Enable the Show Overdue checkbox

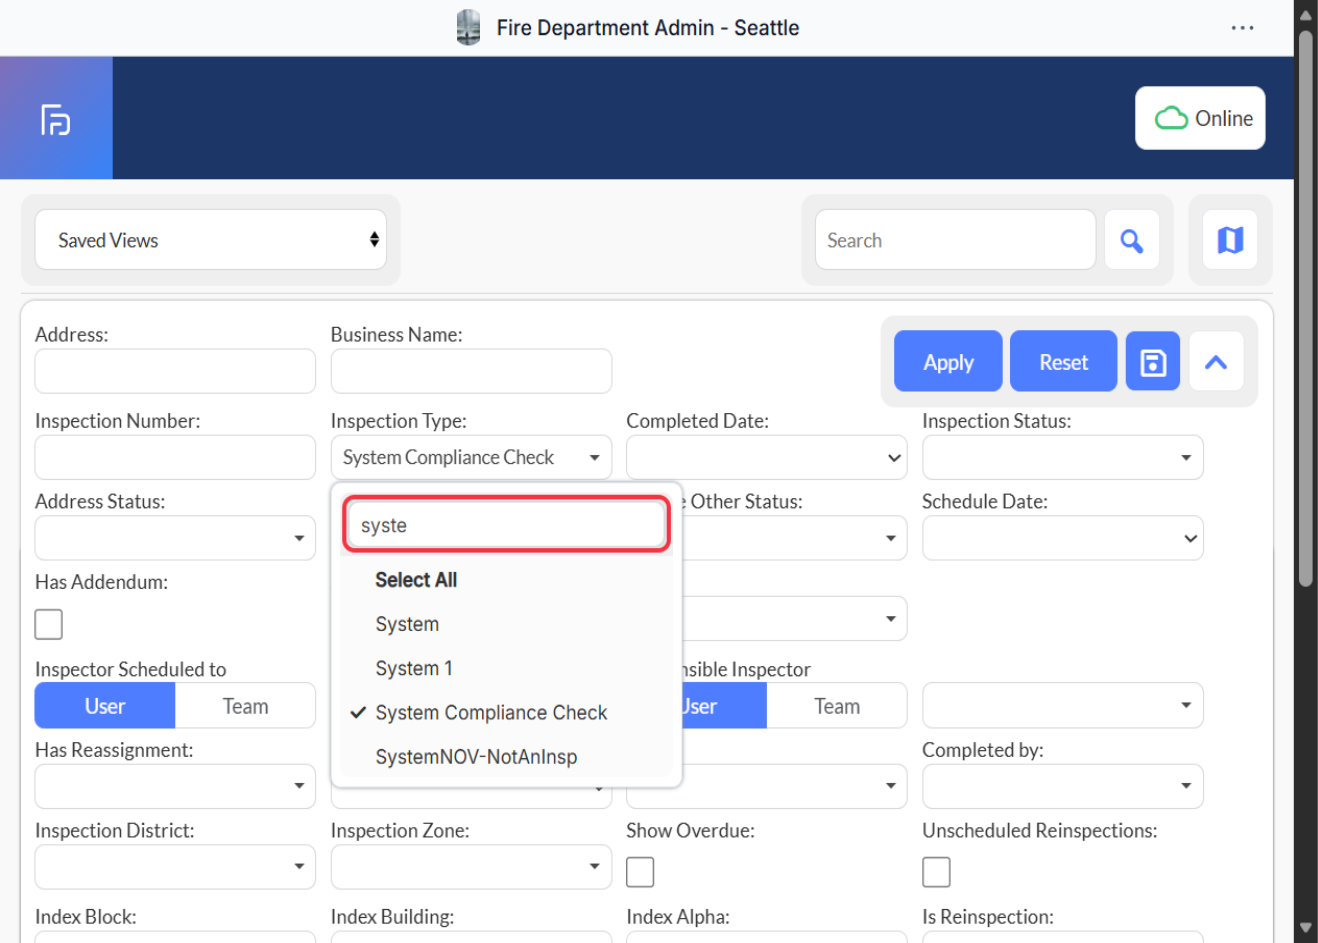640,872
